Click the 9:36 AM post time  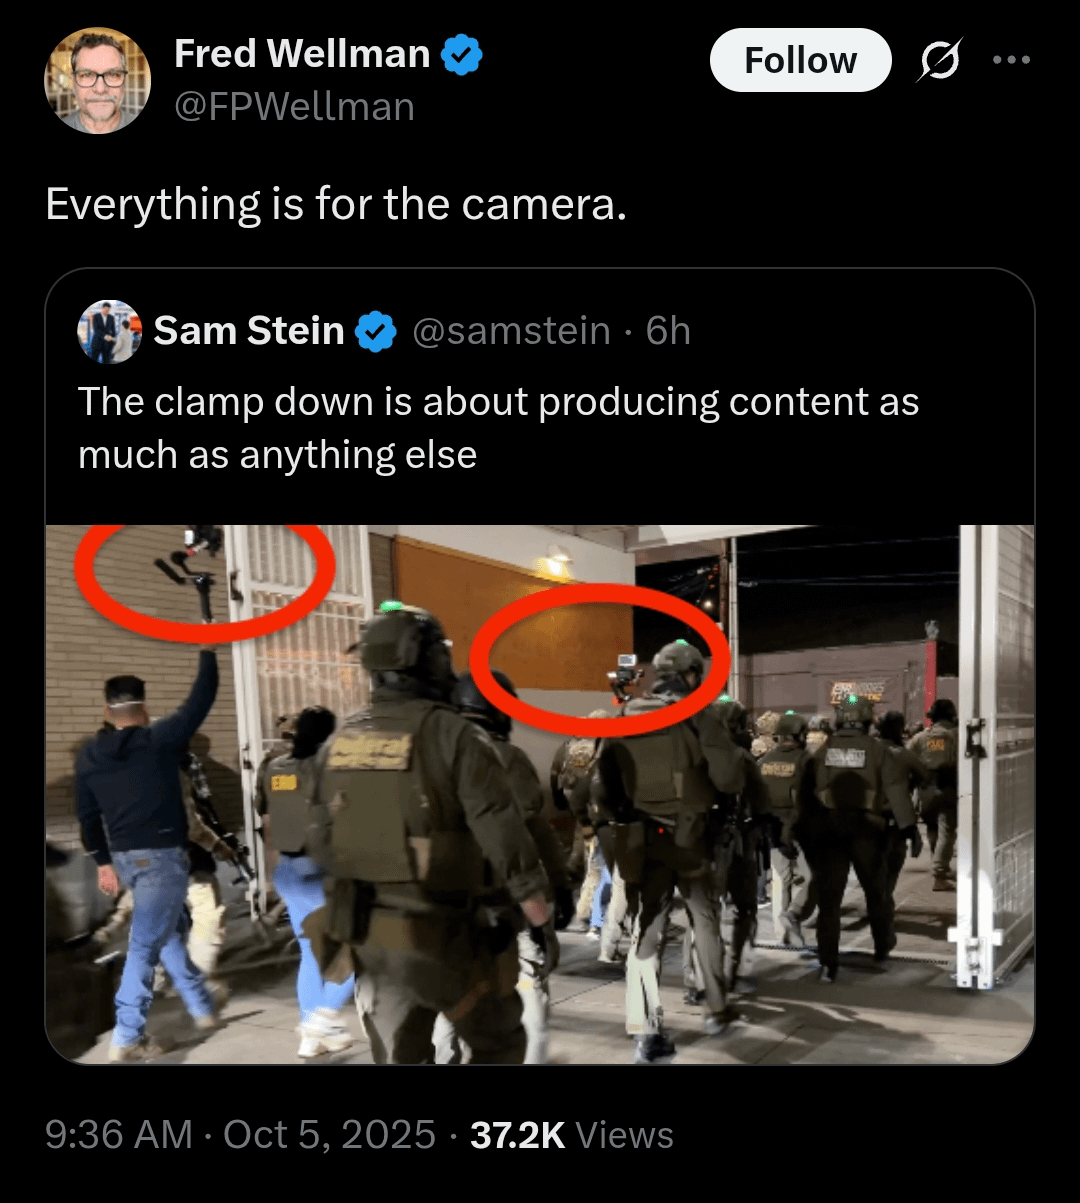pos(119,1135)
